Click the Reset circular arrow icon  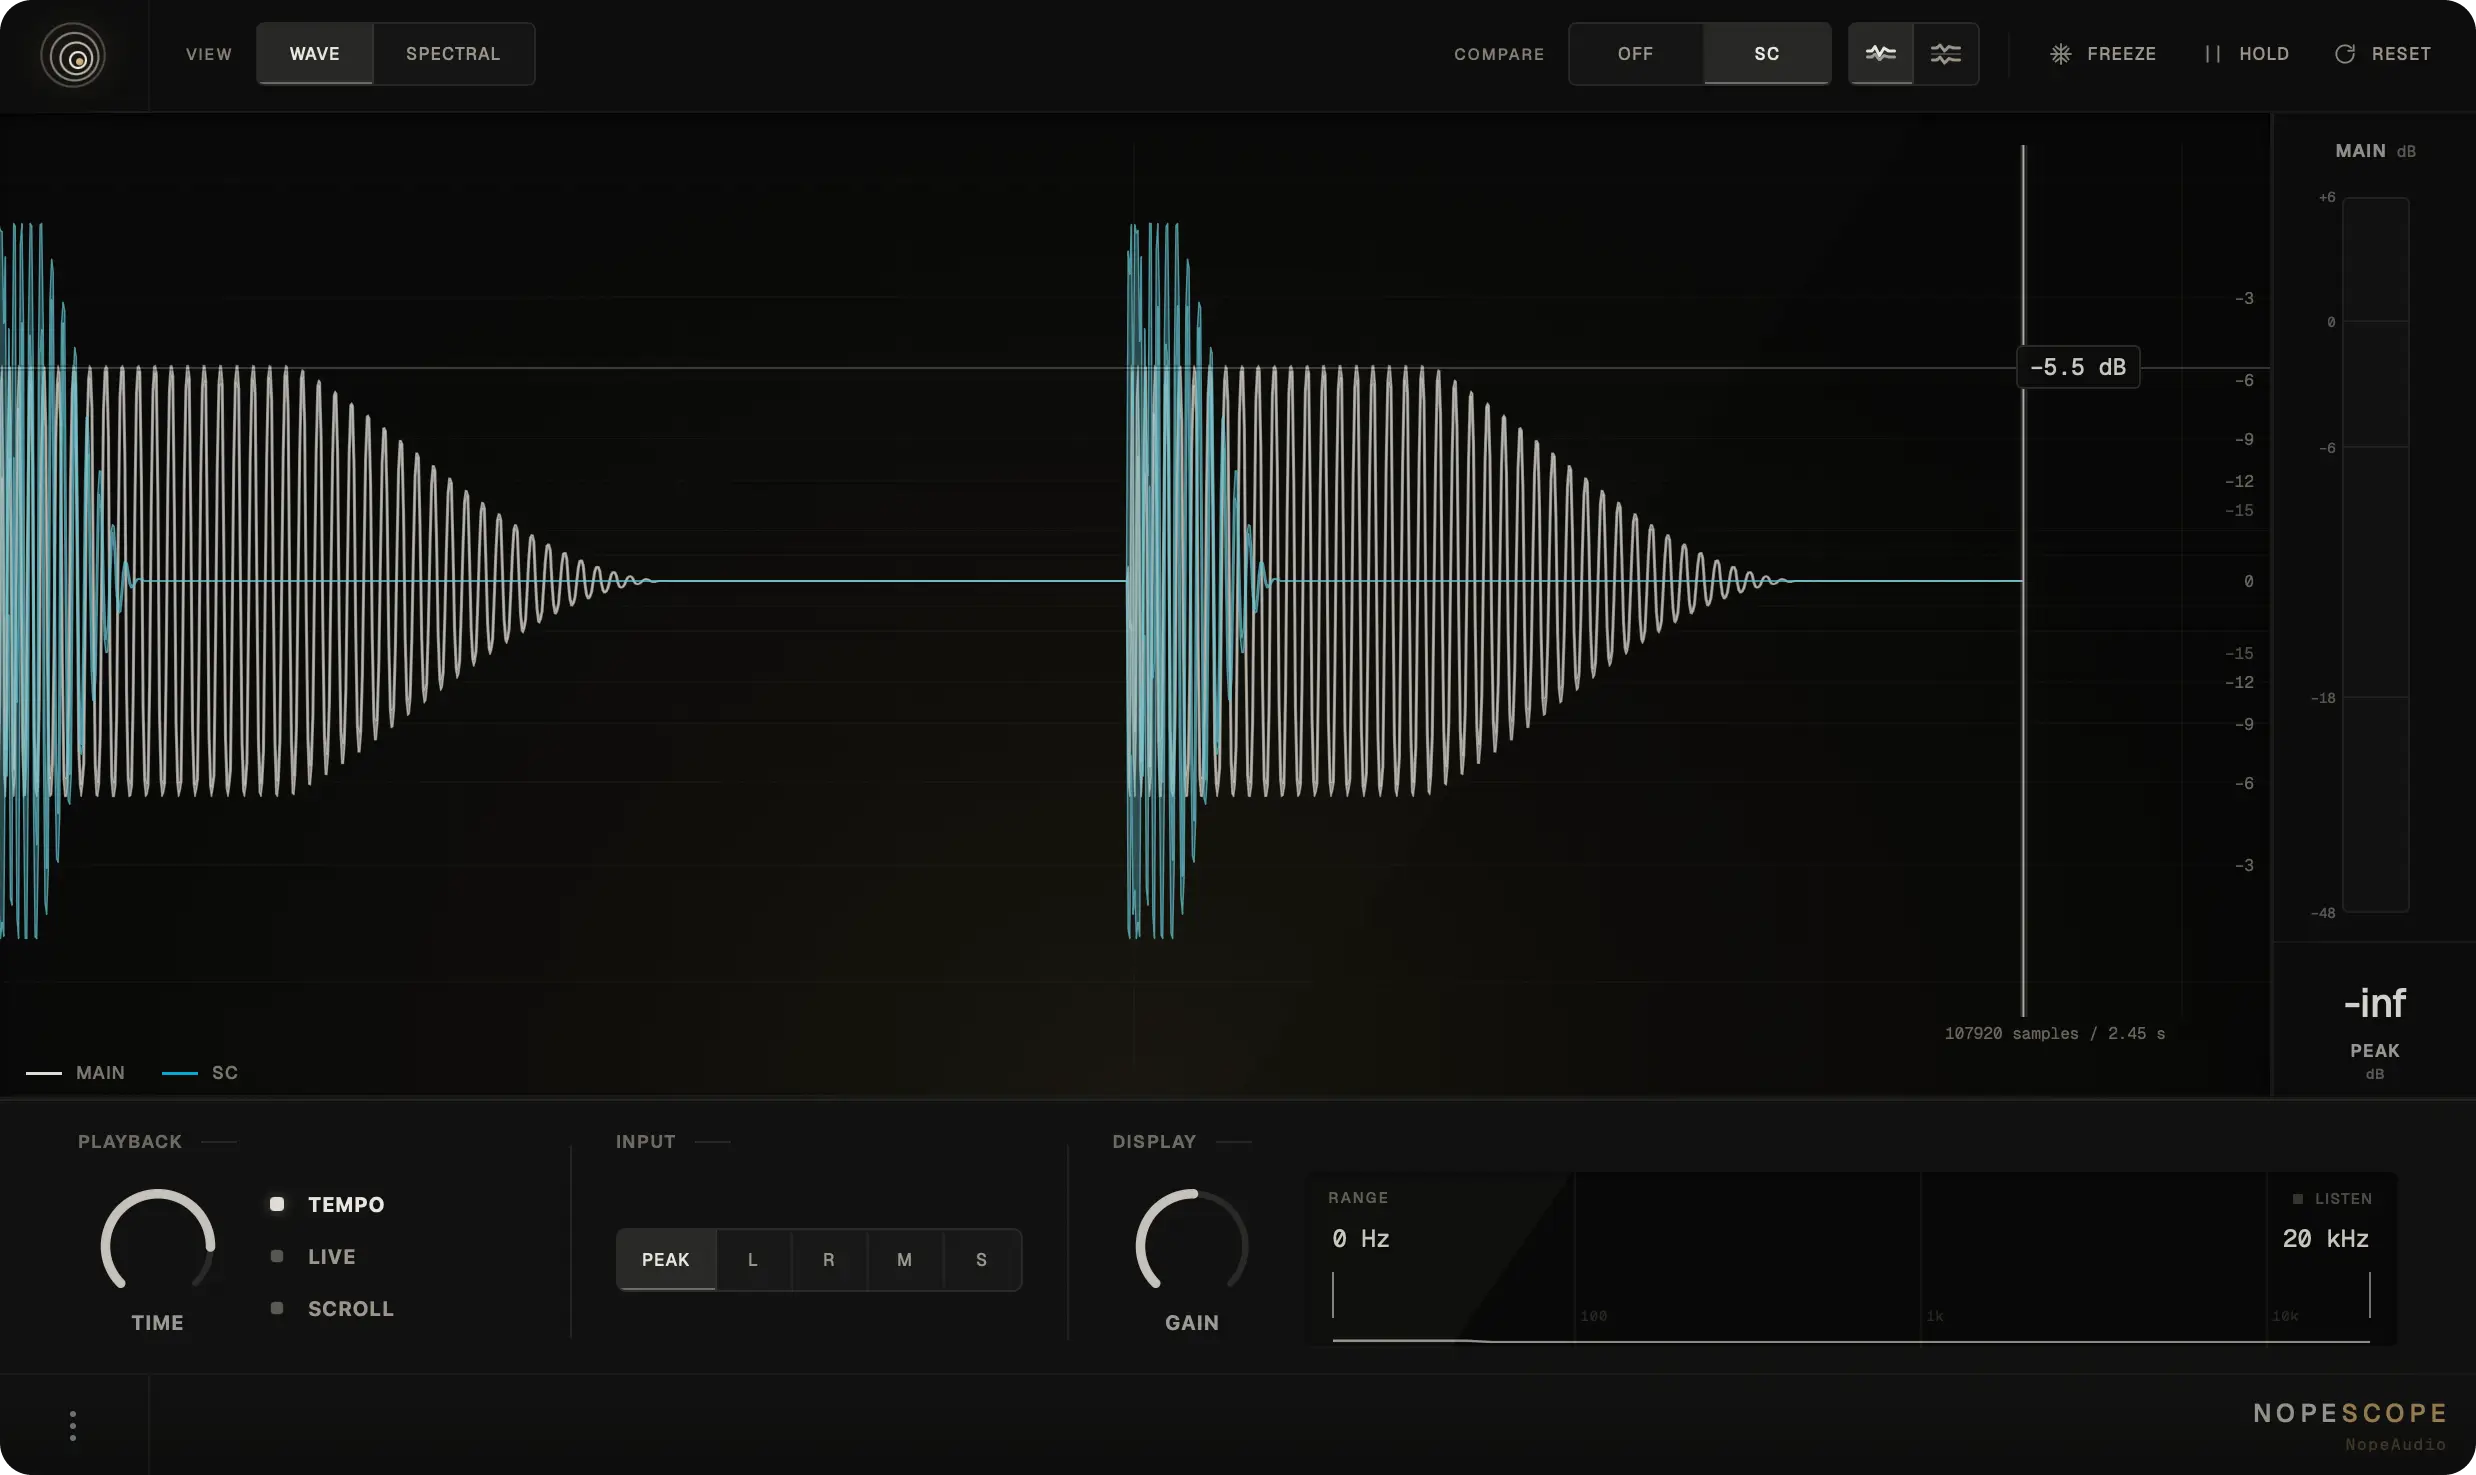[2345, 54]
